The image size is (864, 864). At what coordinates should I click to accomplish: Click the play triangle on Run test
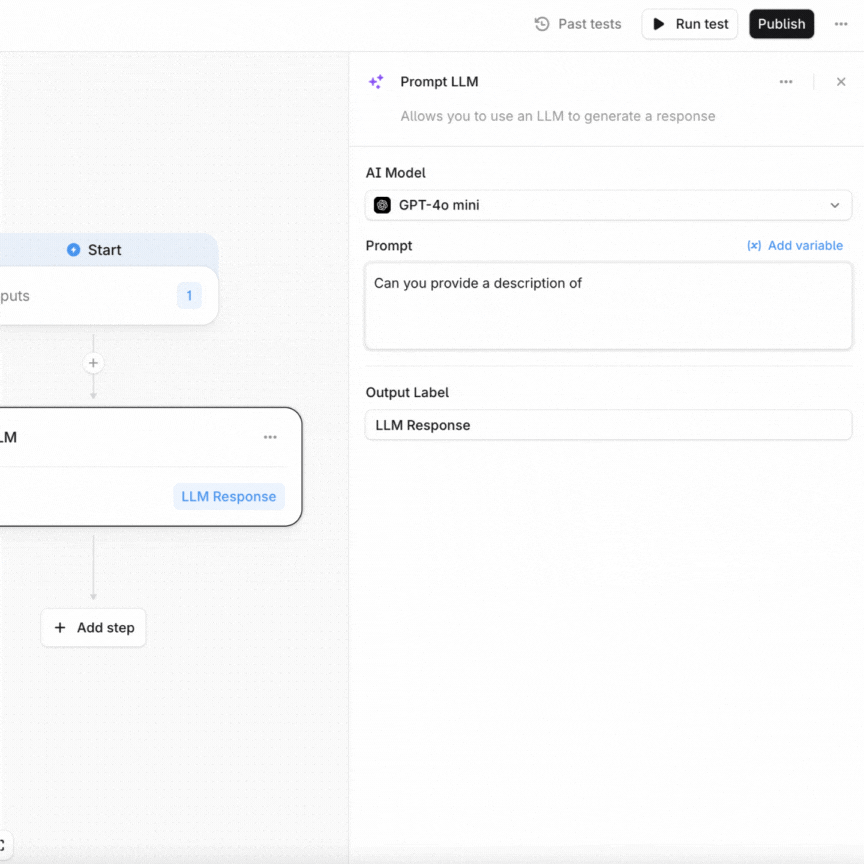click(660, 23)
